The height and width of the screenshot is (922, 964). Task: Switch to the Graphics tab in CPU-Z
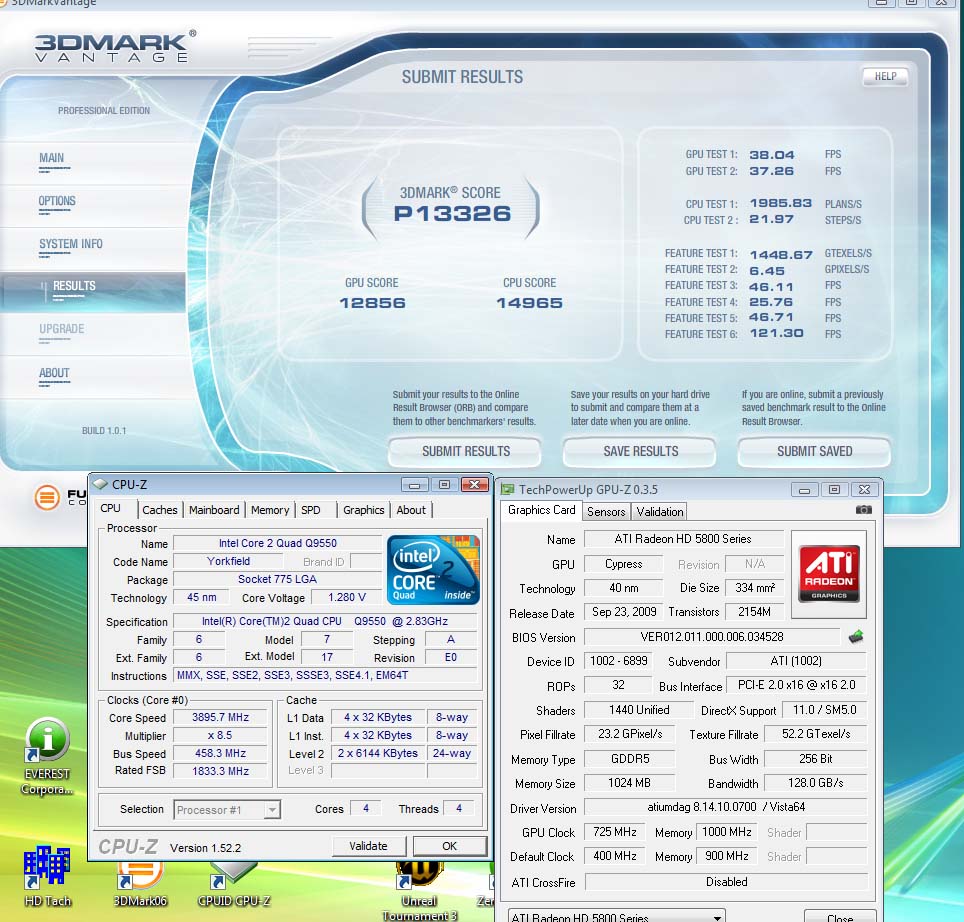(363, 510)
